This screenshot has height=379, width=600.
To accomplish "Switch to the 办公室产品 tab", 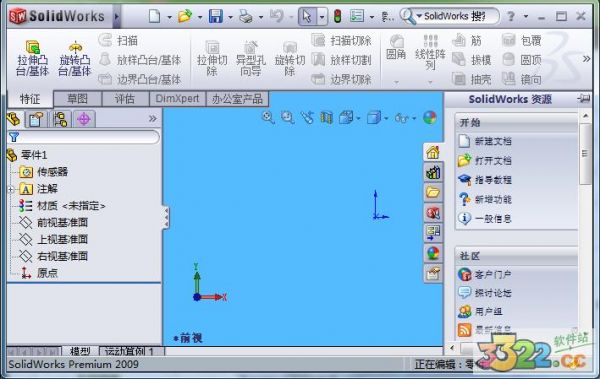I will point(237,99).
